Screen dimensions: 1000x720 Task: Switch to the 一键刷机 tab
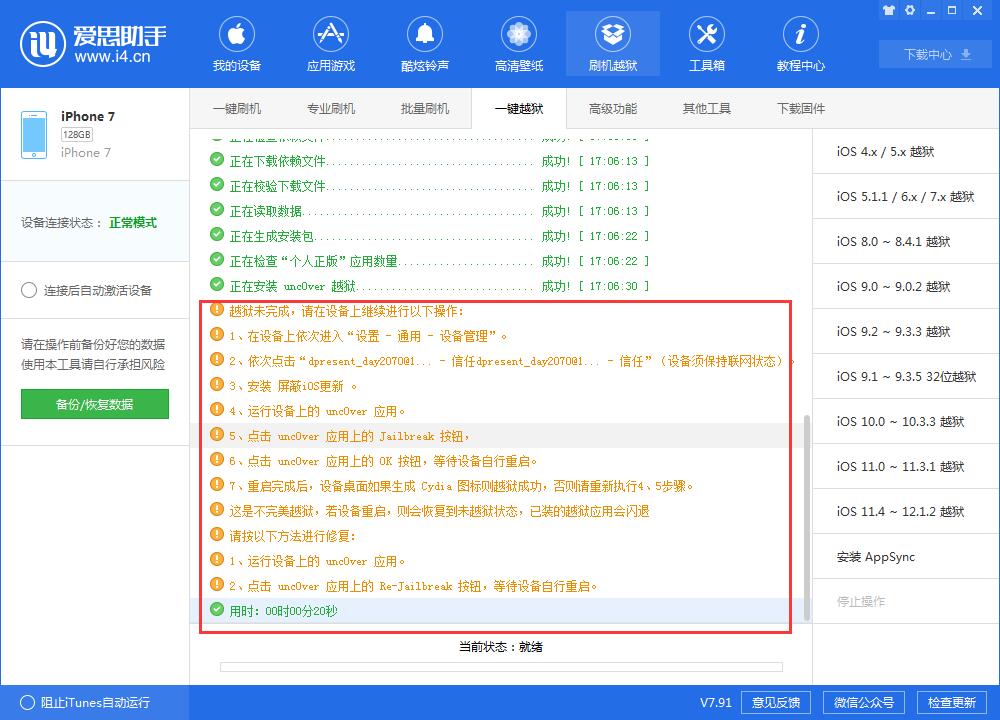(237, 108)
